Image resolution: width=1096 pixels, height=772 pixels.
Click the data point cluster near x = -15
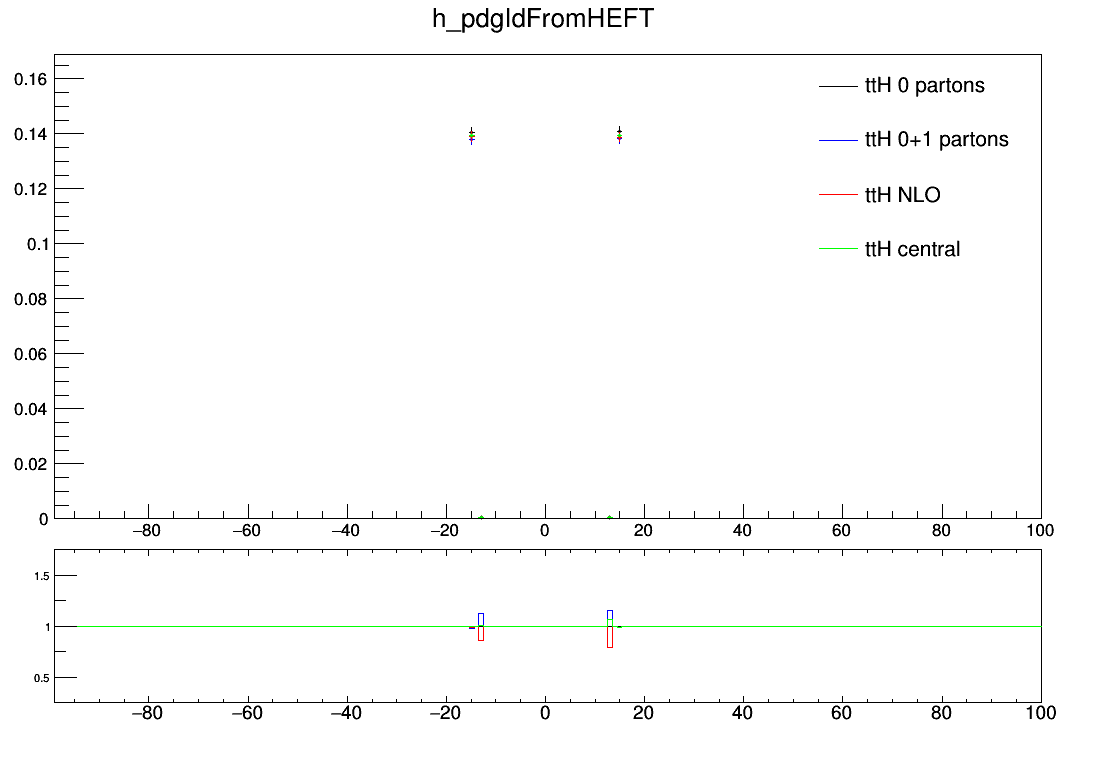tap(472, 136)
